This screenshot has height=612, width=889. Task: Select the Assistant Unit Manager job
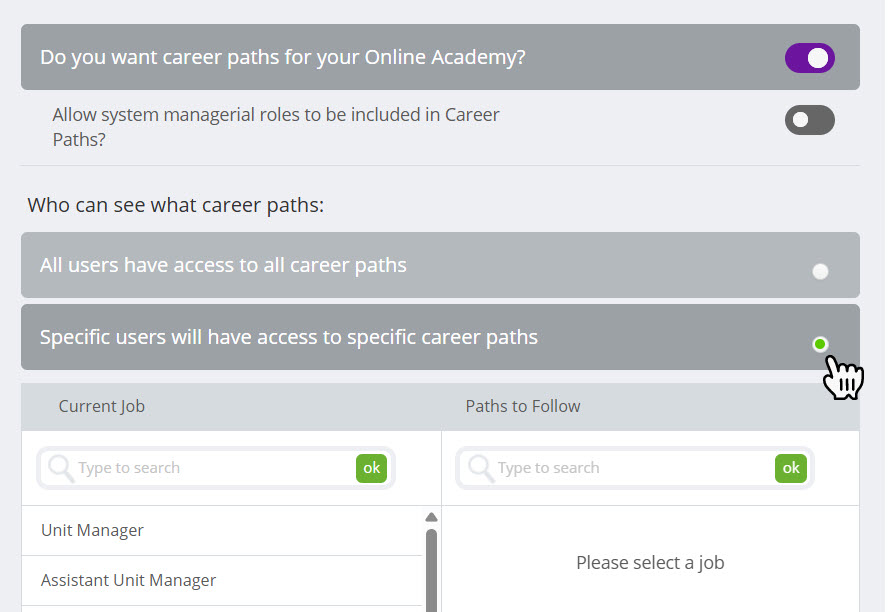click(x=128, y=580)
